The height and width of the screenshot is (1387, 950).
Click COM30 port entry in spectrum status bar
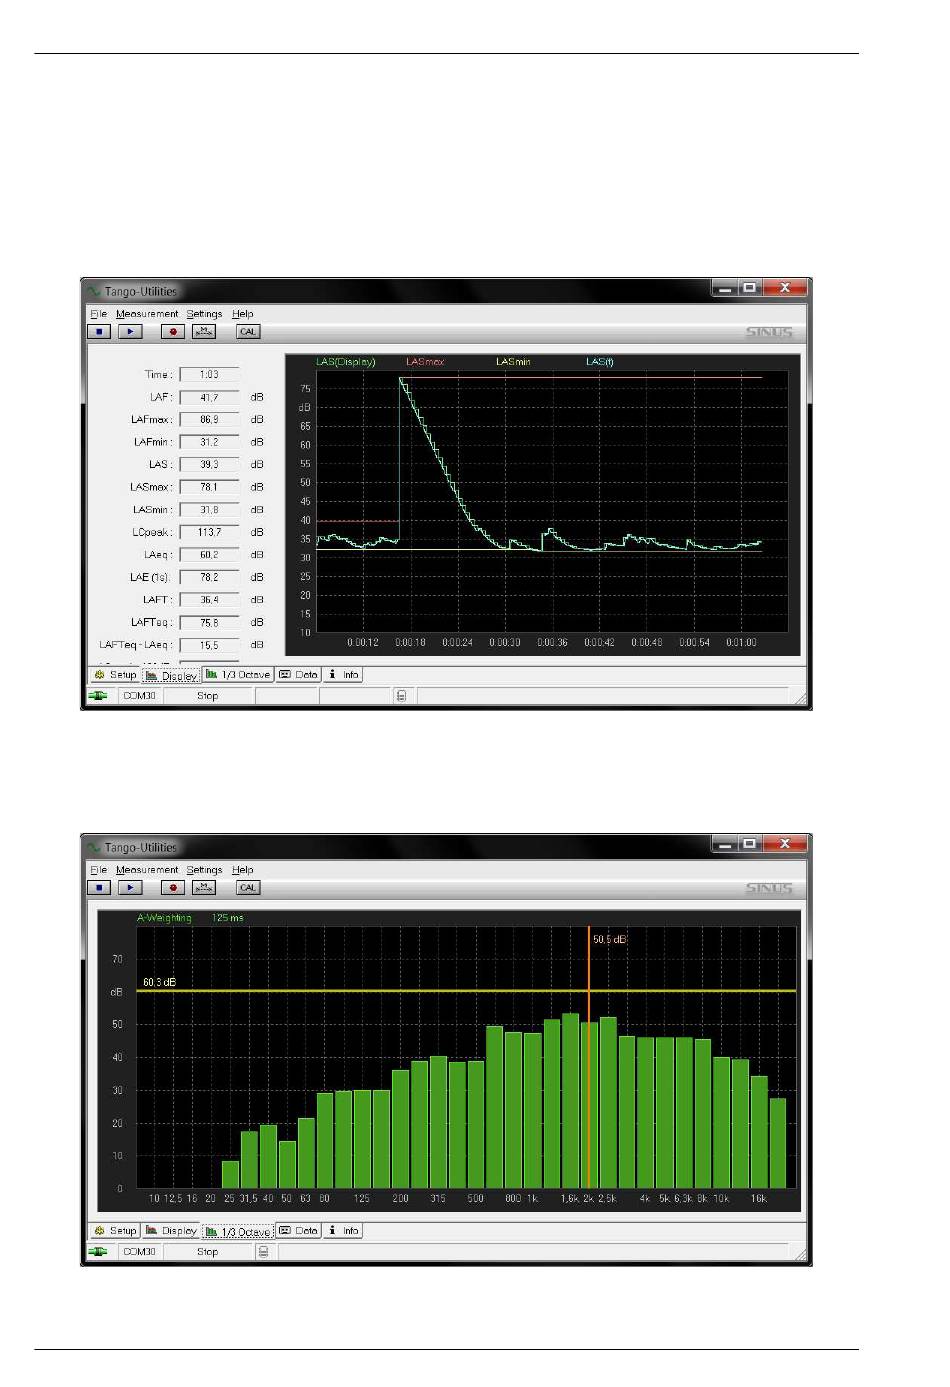pyautogui.click(x=139, y=1252)
